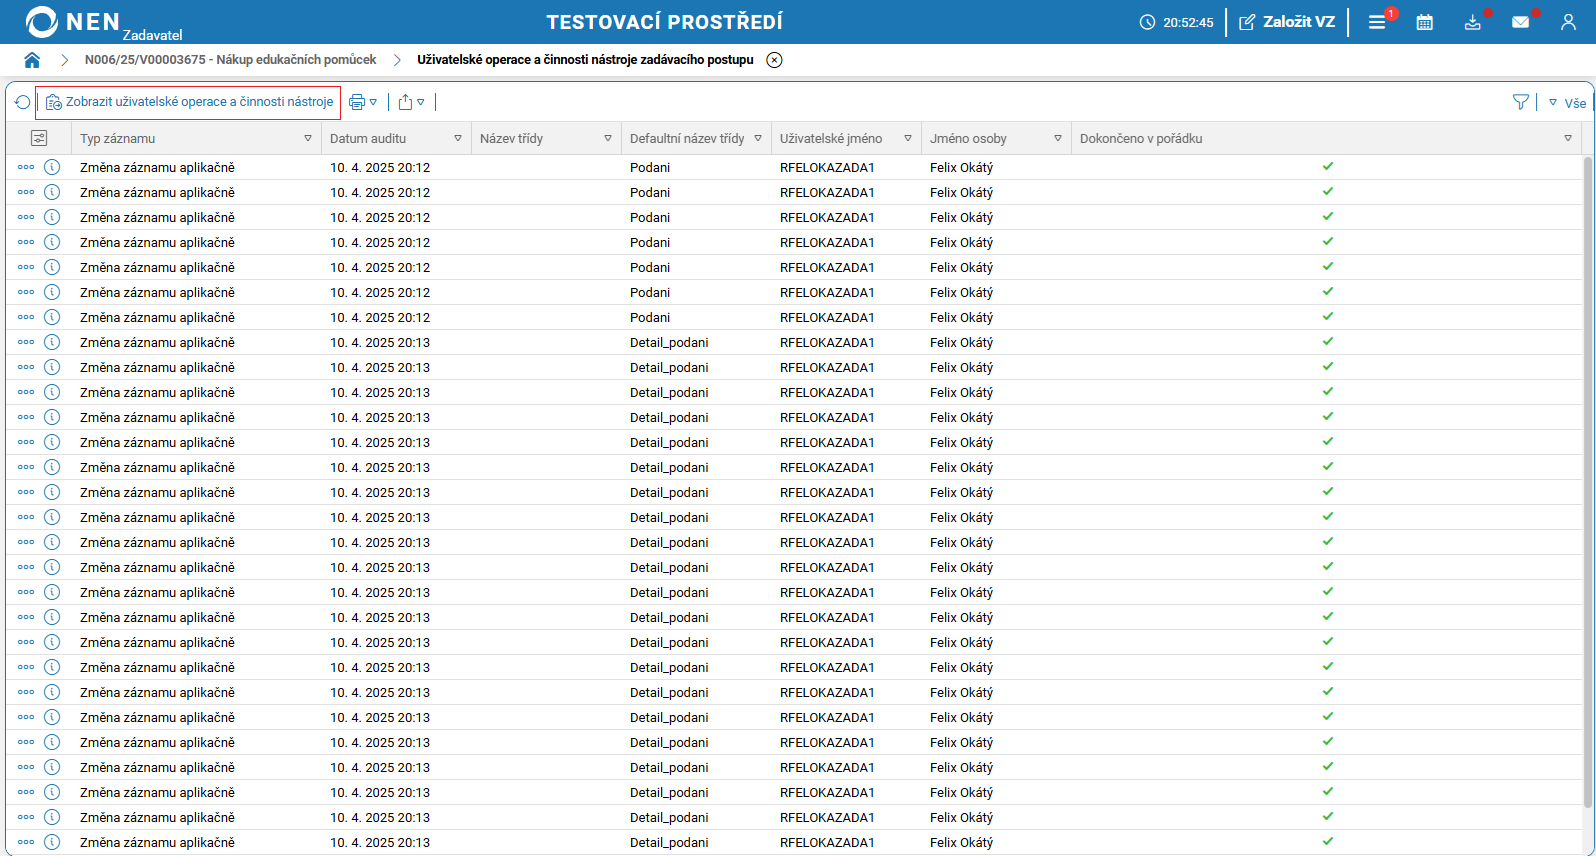The image size is (1596, 856).
Task: Open the export dropdown
Action: pos(411,102)
